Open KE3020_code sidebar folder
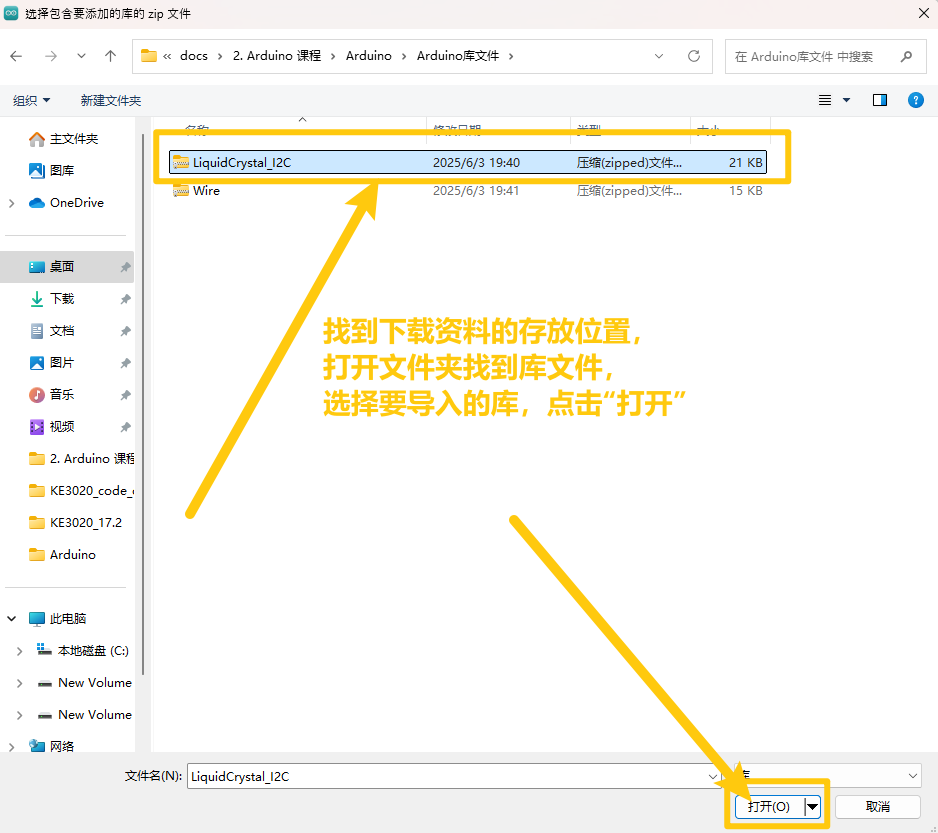Screen dimensions: 938x833 pyautogui.click(x=81, y=491)
